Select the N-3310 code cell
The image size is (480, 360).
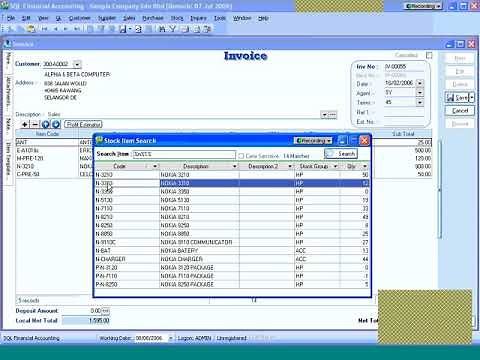coord(127,183)
